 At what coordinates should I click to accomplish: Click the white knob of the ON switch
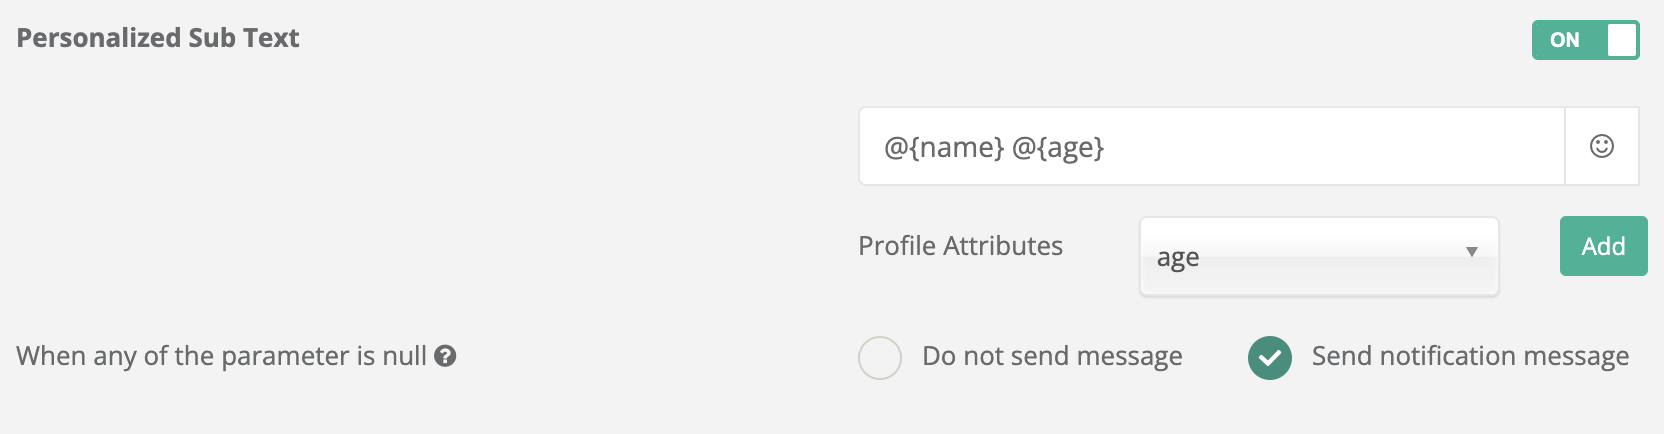[x=1621, y=40]
